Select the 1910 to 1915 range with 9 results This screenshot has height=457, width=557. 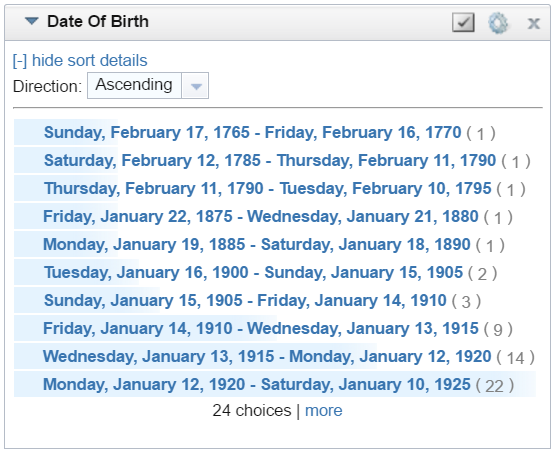coord(261,328)
